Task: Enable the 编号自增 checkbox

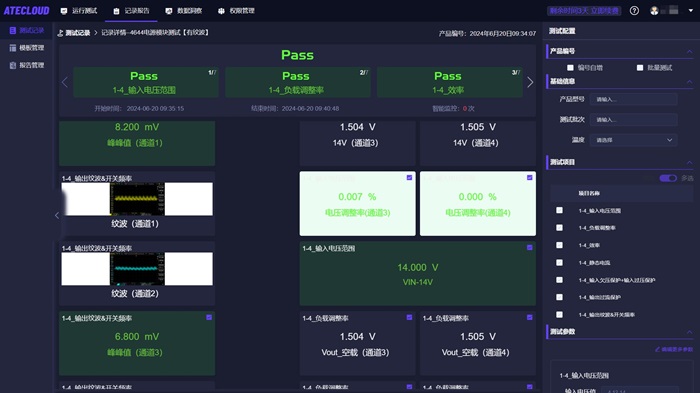Action: point(570,68)
